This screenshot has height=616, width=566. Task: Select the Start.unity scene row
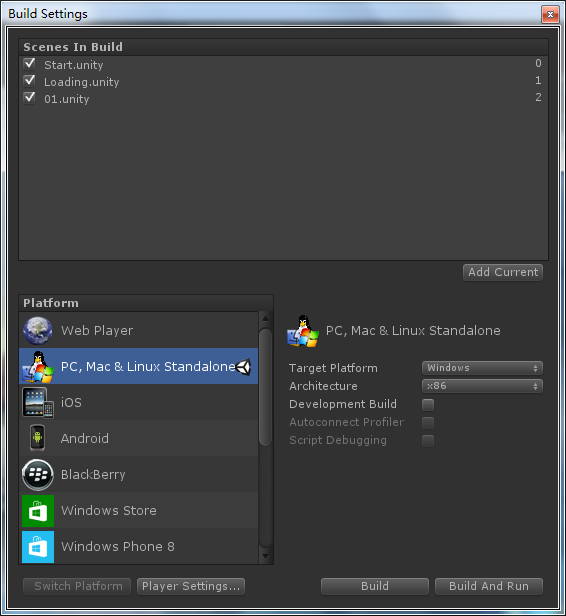pos(283,64)
